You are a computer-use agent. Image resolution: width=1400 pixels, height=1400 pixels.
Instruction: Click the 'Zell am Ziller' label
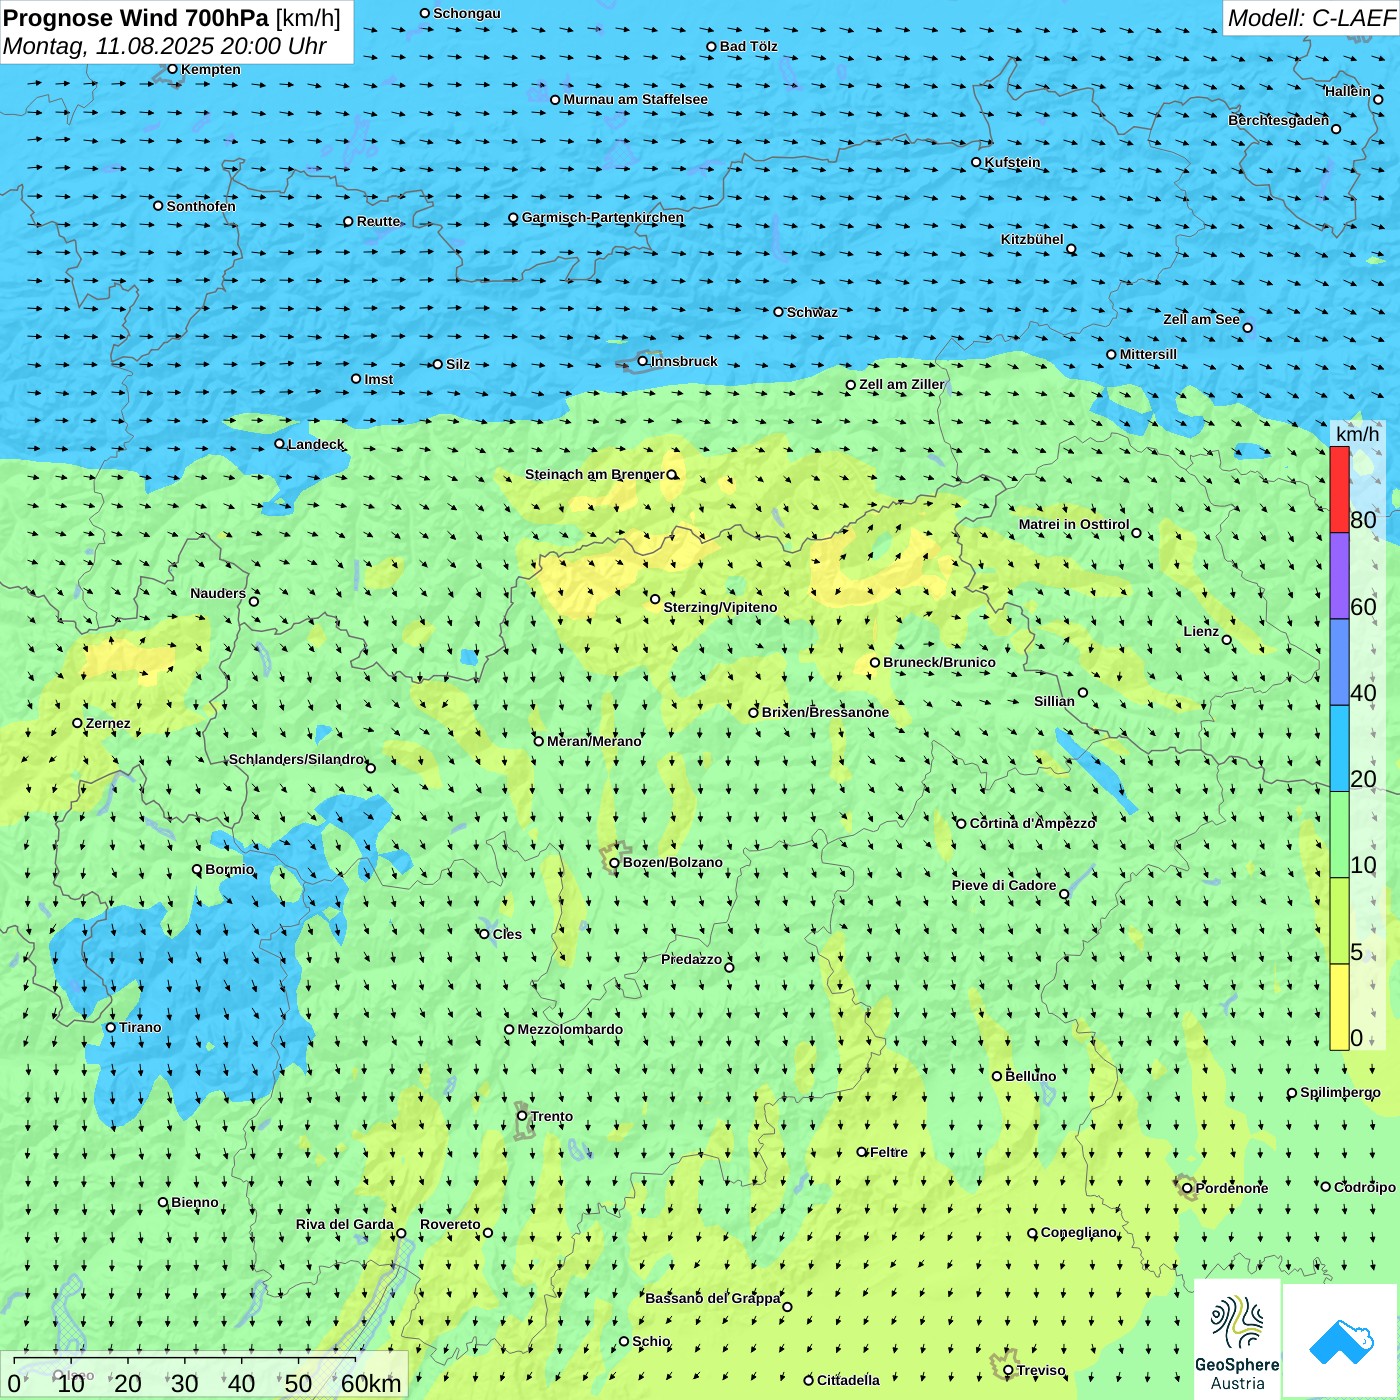point(901,384)
